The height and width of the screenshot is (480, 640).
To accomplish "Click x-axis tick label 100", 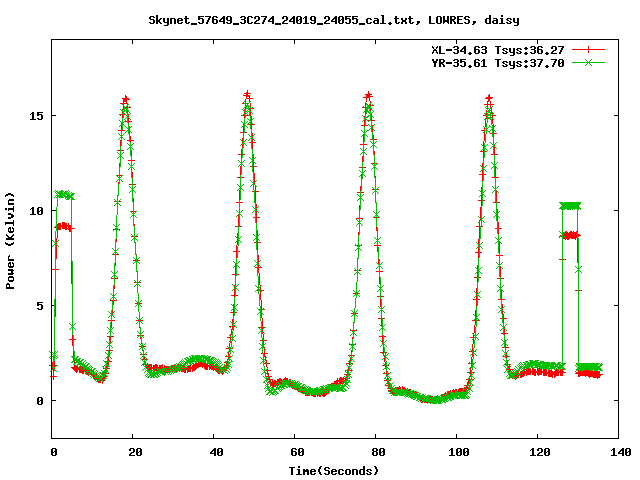I will point(459,452).
